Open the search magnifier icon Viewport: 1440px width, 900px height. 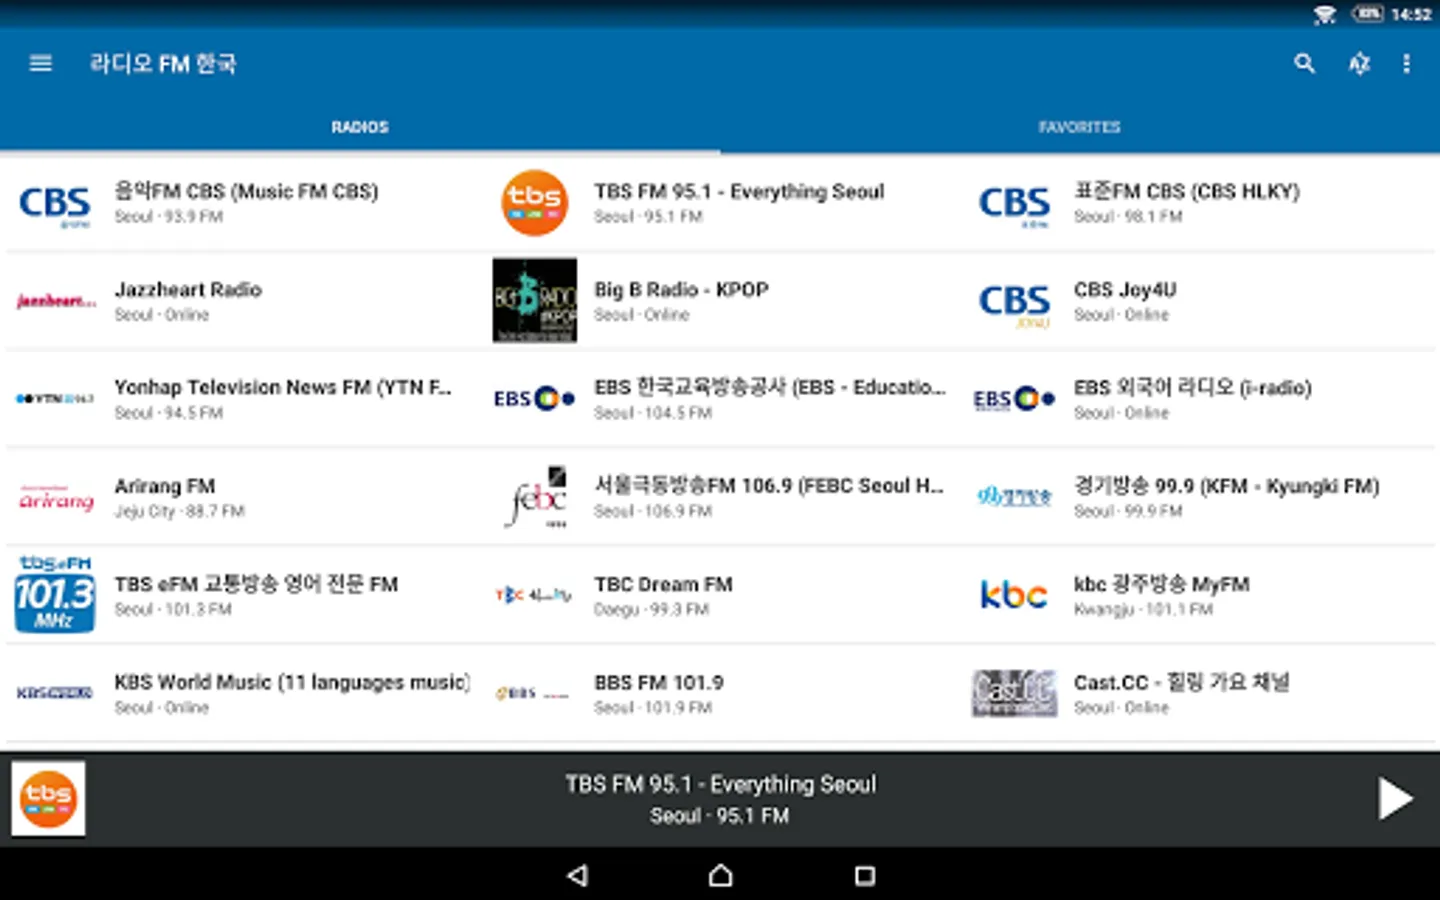1304,64
